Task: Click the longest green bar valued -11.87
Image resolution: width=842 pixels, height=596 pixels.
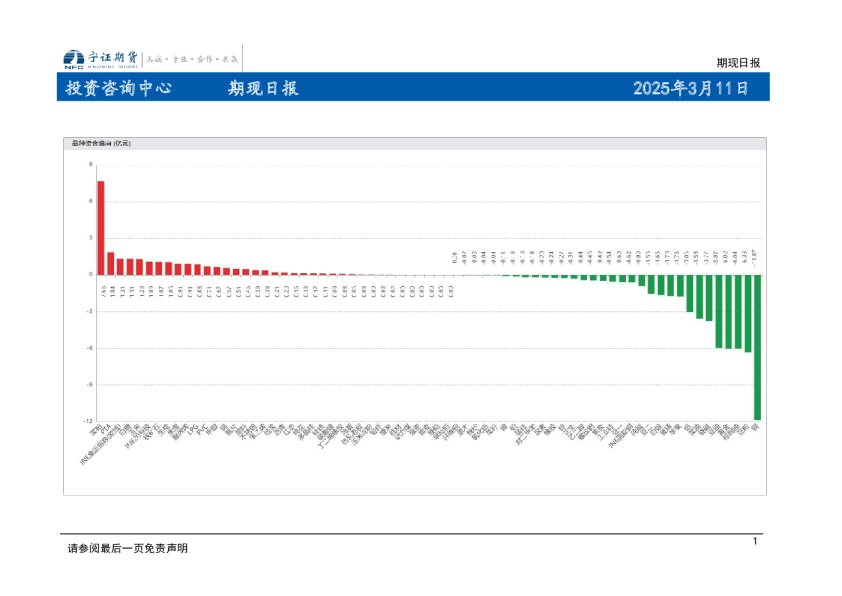Action: (x=757, y=347)
